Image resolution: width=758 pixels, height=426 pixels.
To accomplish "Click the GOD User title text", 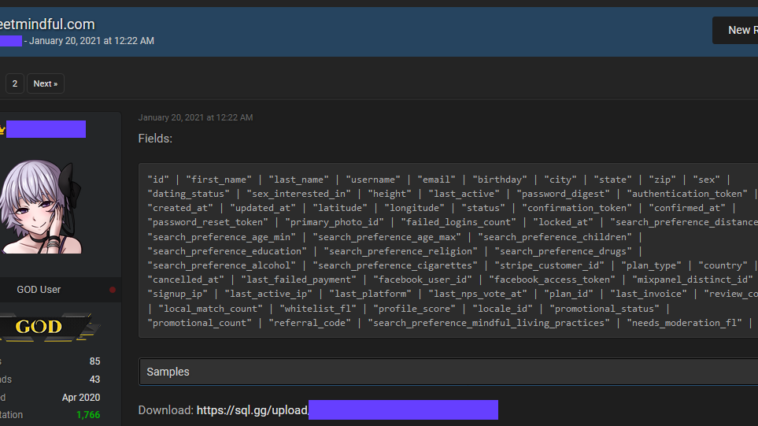I will (39, 290).
